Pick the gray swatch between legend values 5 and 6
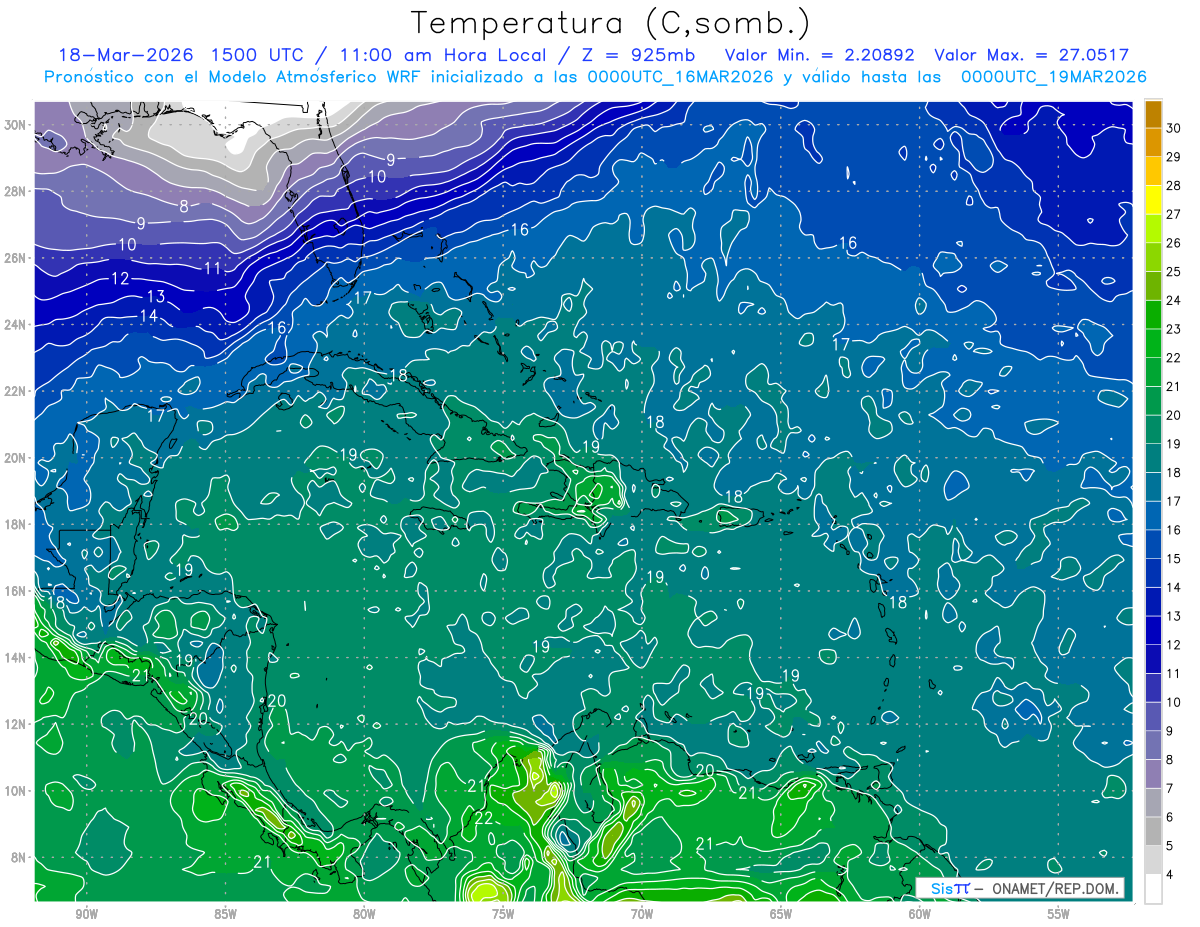Screen dimensions: 1200x927 coord(1153,832)
